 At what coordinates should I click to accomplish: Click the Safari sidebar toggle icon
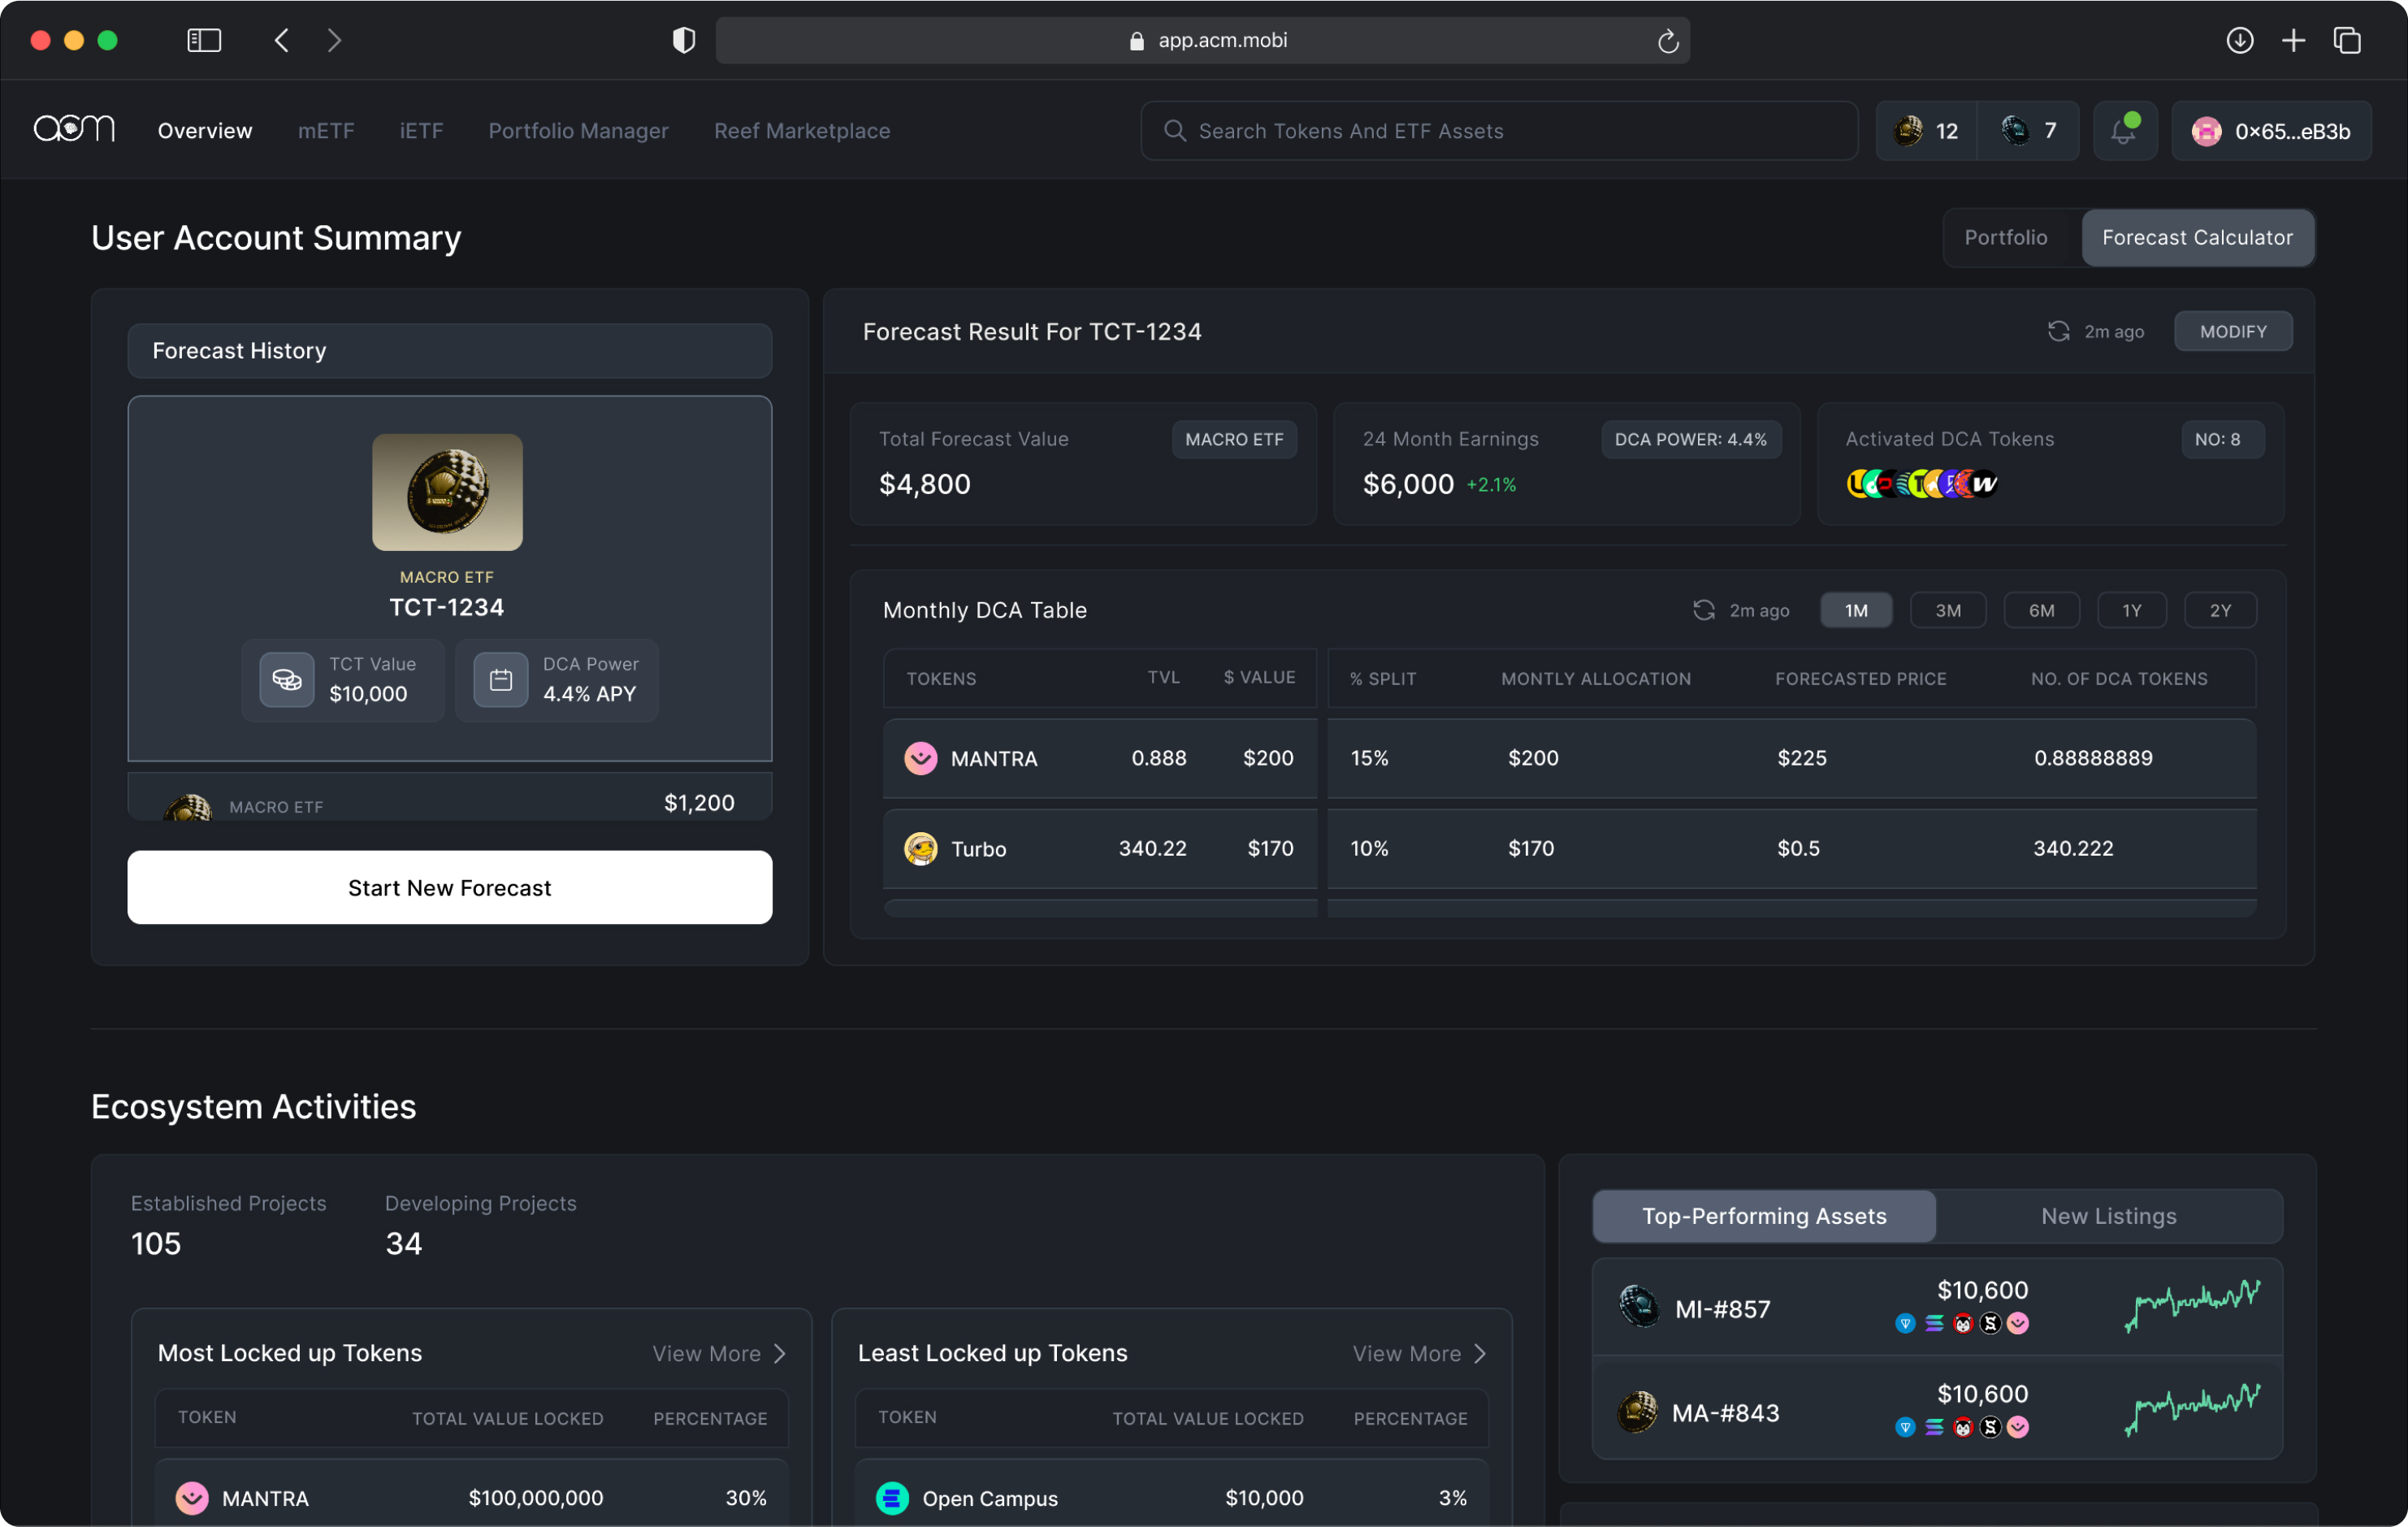click(204, 40)
